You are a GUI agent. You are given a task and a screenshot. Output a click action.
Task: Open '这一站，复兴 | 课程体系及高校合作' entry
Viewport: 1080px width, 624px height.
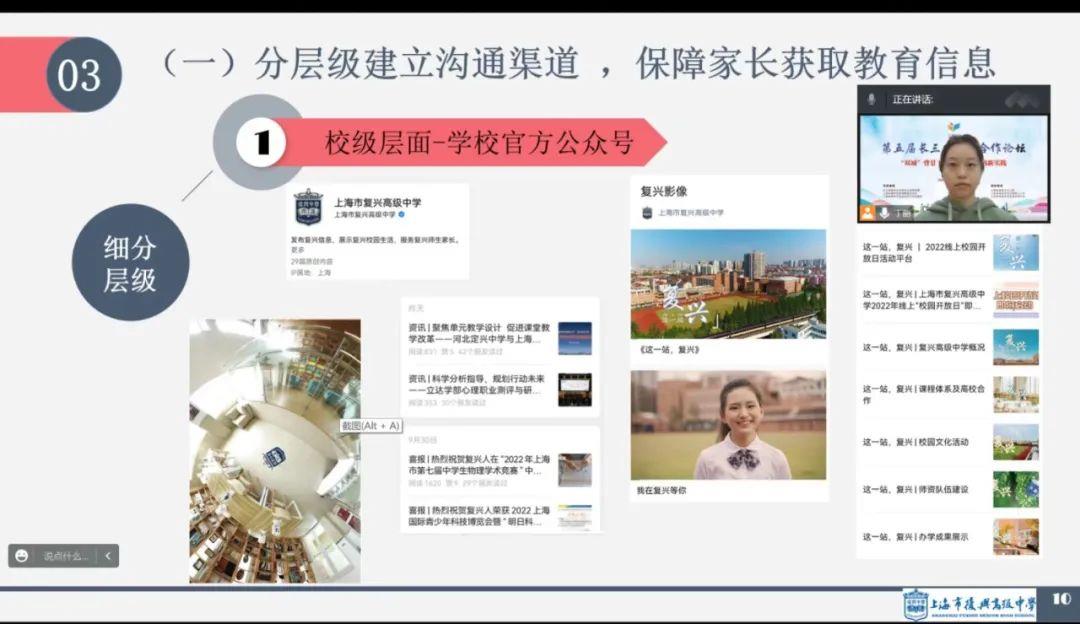tap(924, 394)
